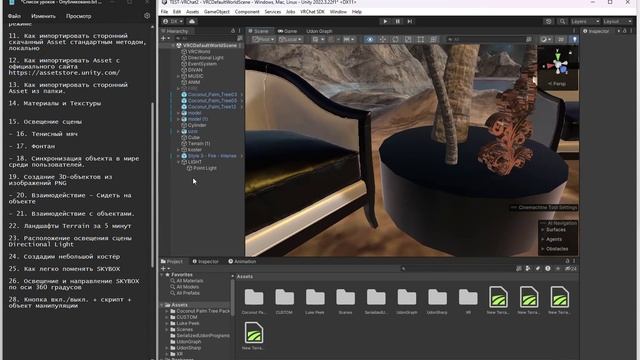Select the Move tool
Image resolution: width=640 pixels, height=360 pixels.
tap(382, 39)
